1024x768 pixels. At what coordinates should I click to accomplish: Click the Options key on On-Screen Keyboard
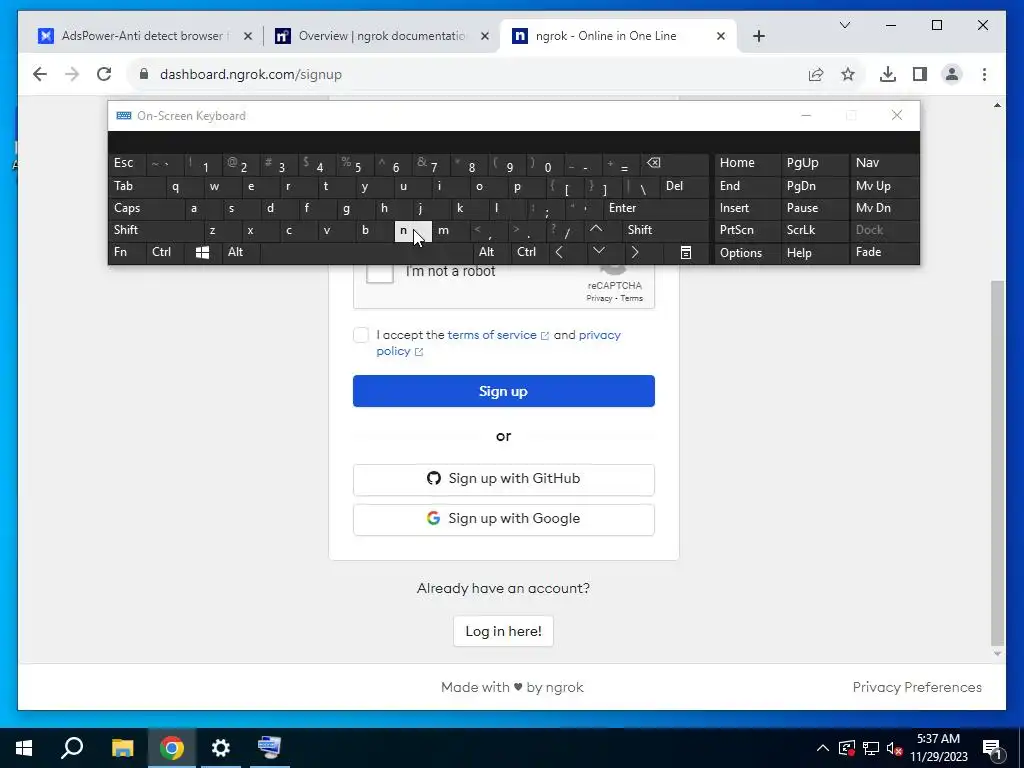pyautogui.click(x=747, y=252)
